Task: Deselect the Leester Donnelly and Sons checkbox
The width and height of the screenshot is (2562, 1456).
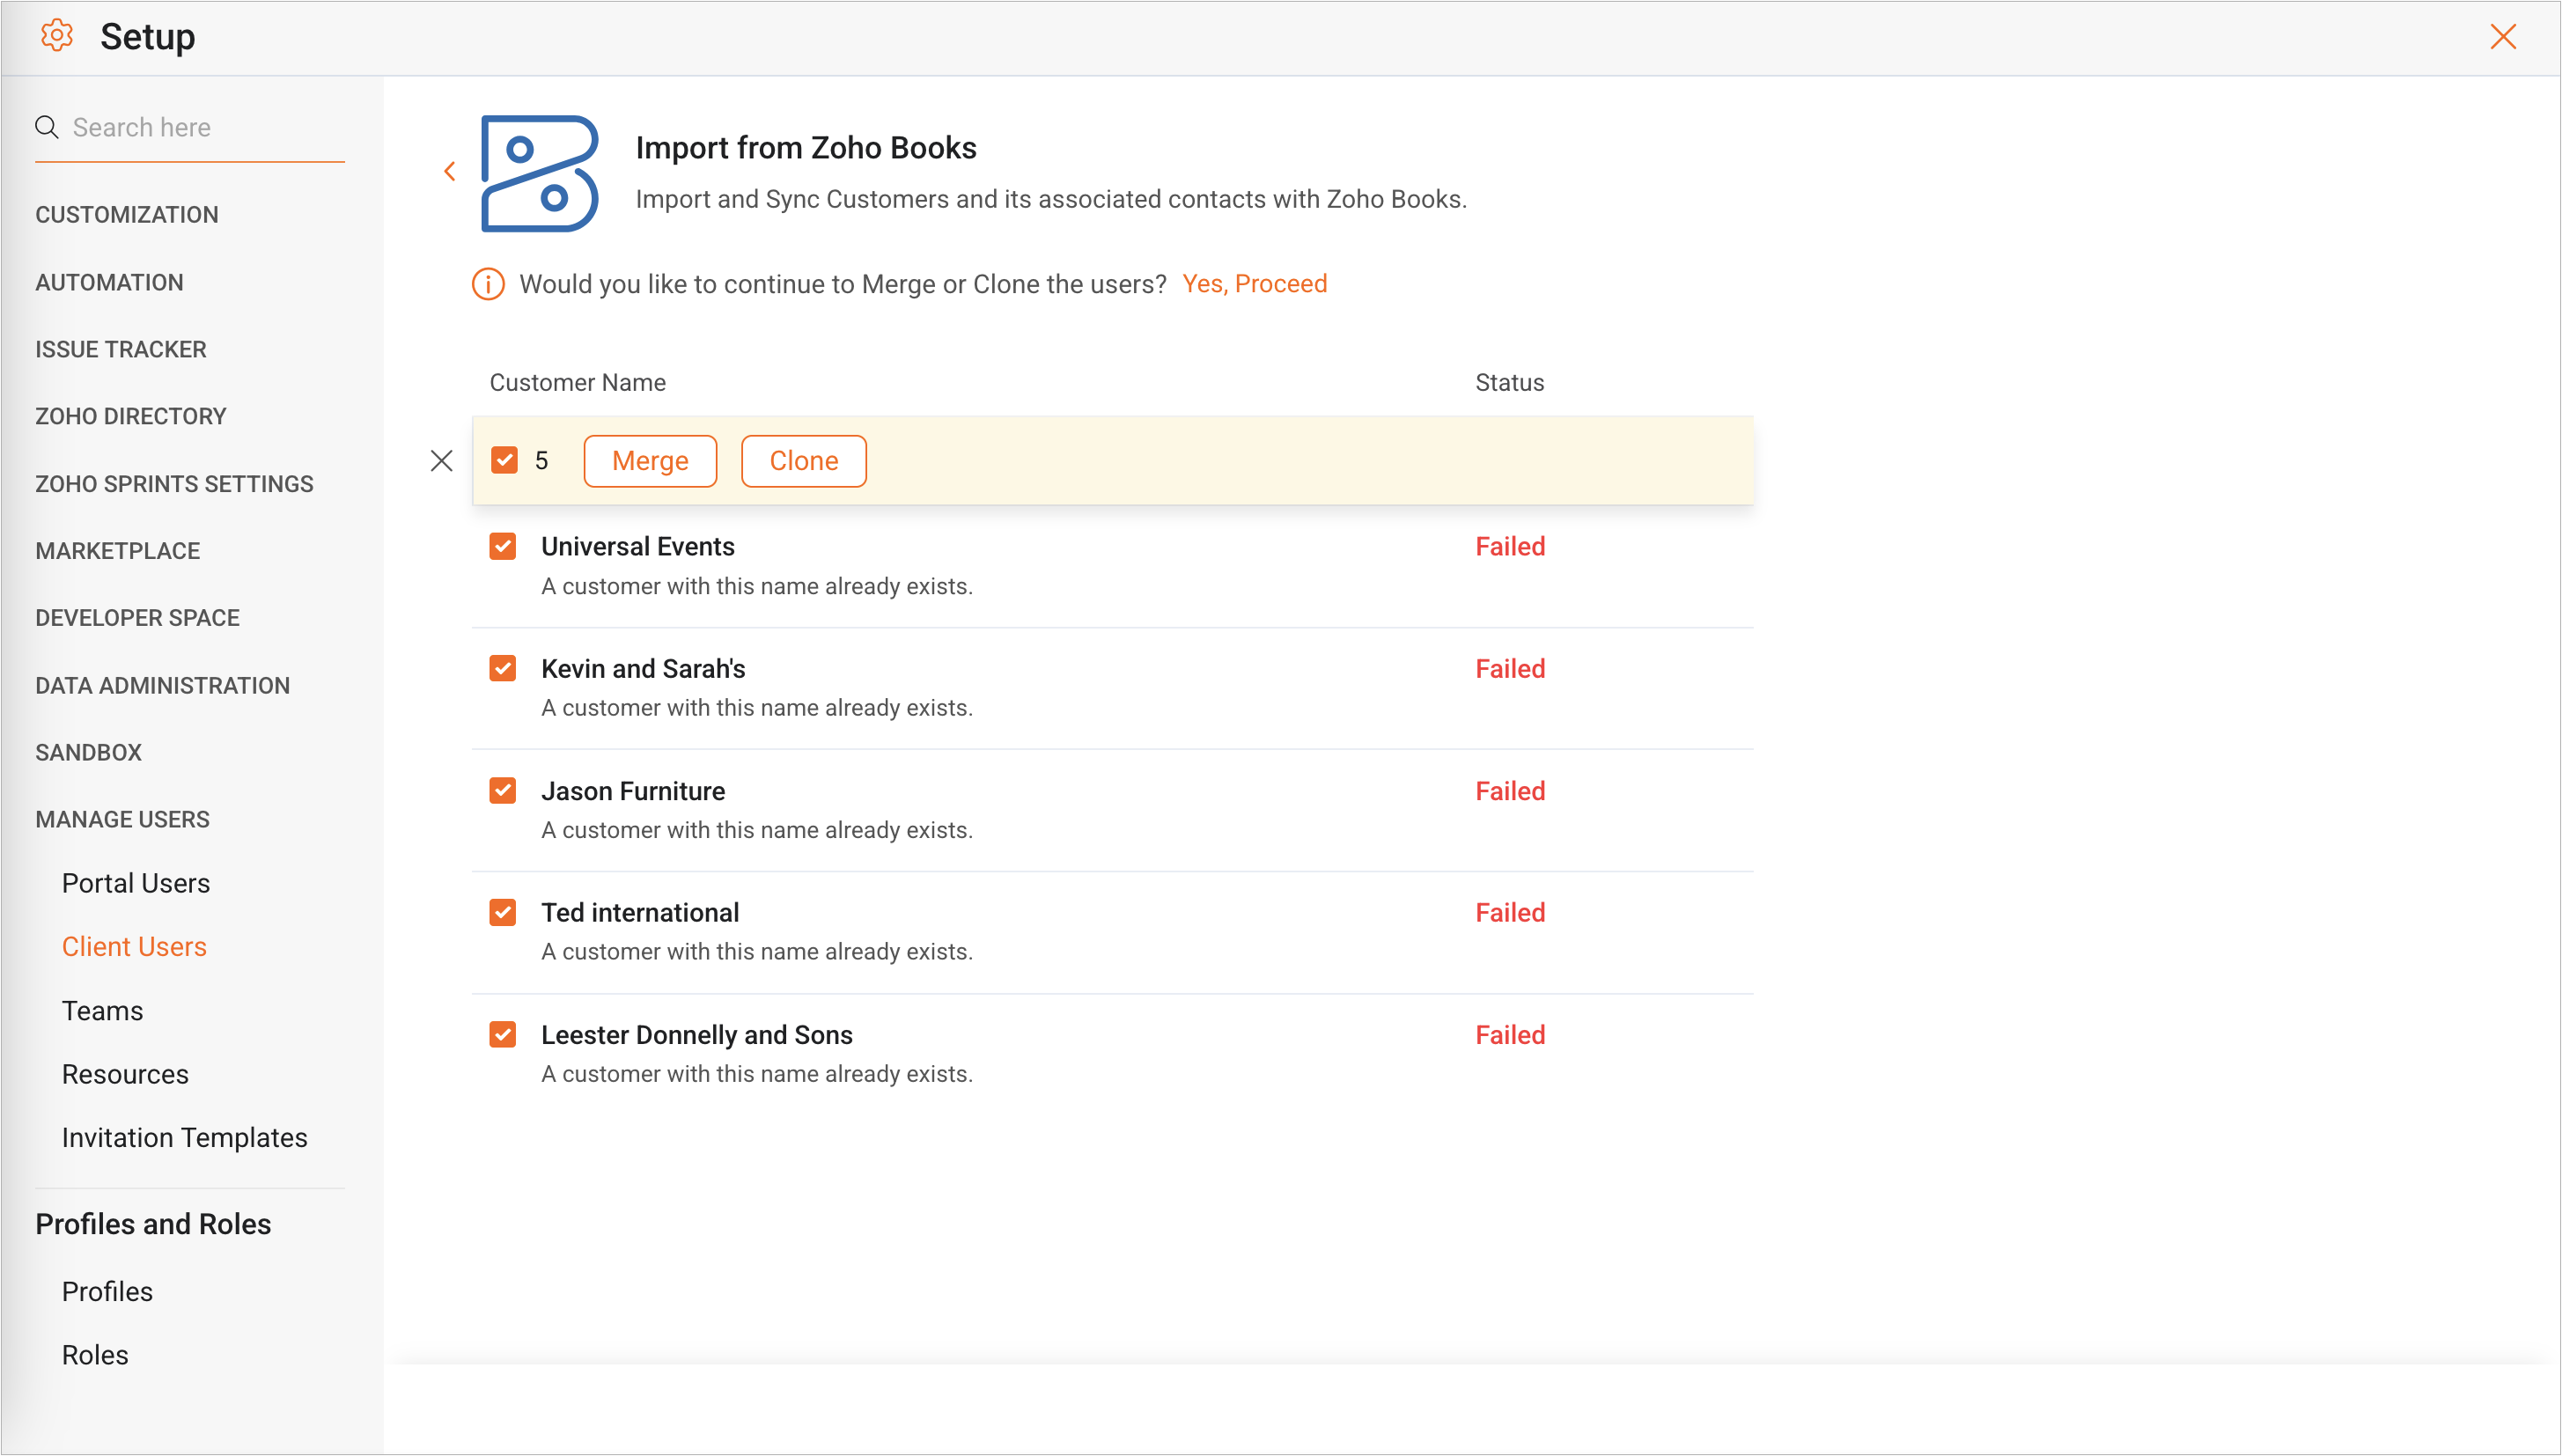Action: 503,1035
